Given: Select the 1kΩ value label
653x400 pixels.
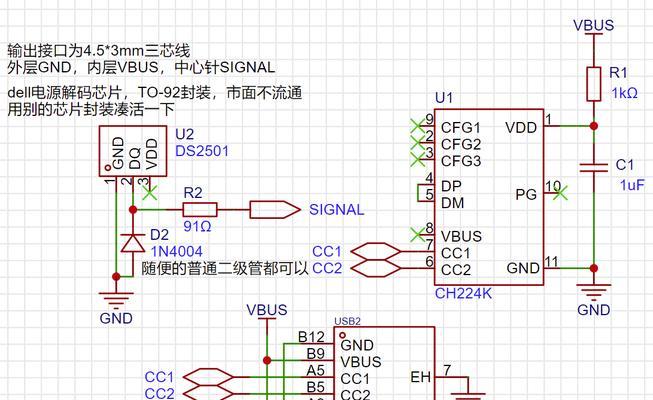Looking at the screenshot, I should coord(624,93).
